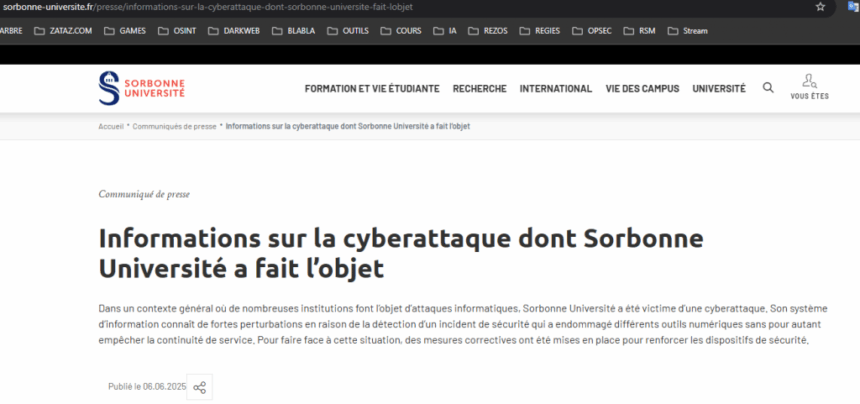This screenshot has width=860, height=404.
Task: Open the Vie des campus menu
Action: tap(642, 89)
